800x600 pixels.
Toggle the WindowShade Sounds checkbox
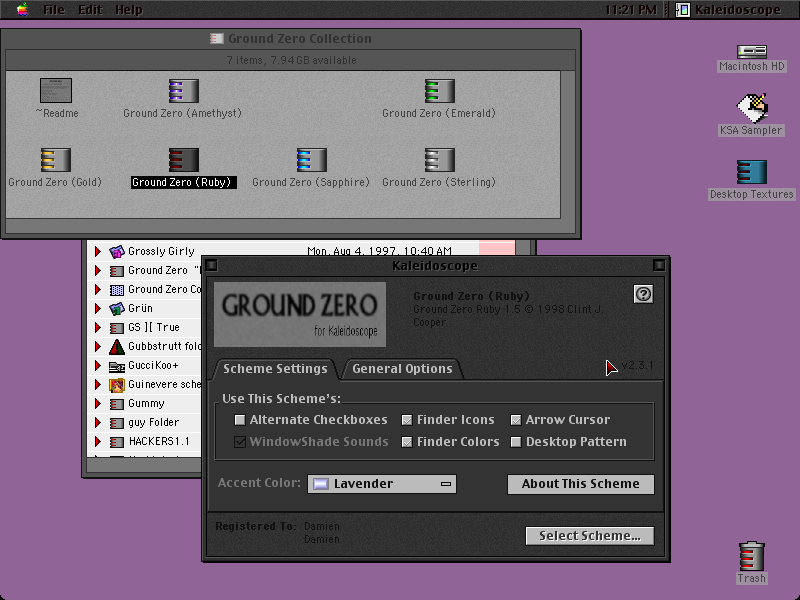click(x=239, y=442)
